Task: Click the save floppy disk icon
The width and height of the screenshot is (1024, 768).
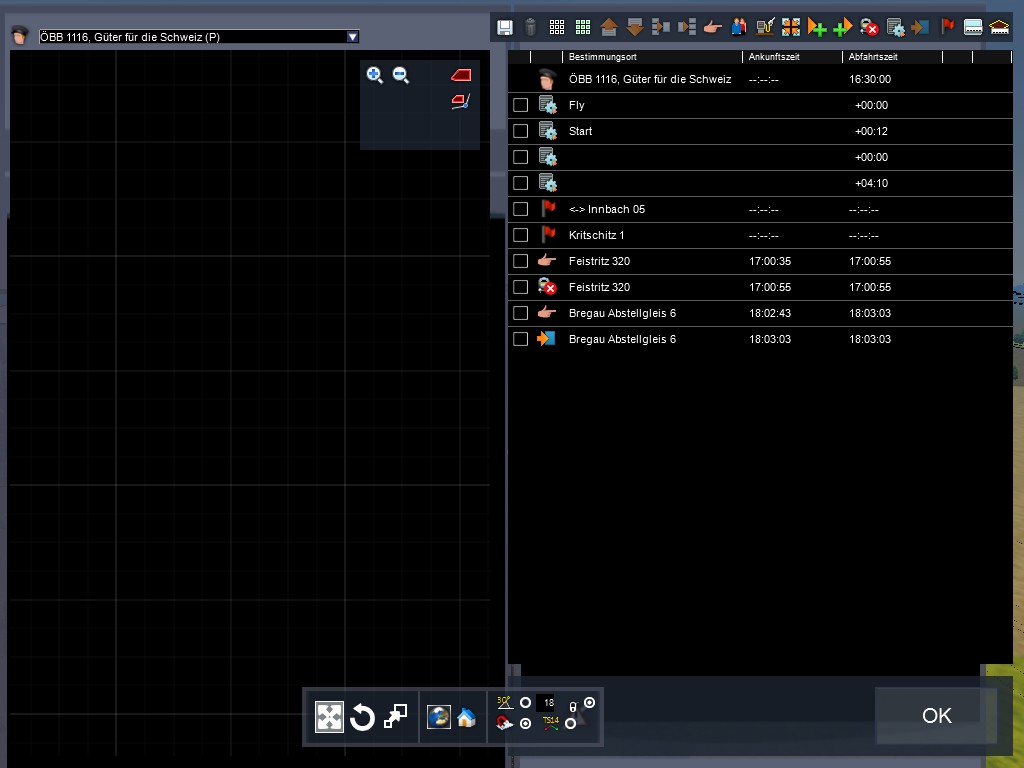Action: (x=505, y=28)
